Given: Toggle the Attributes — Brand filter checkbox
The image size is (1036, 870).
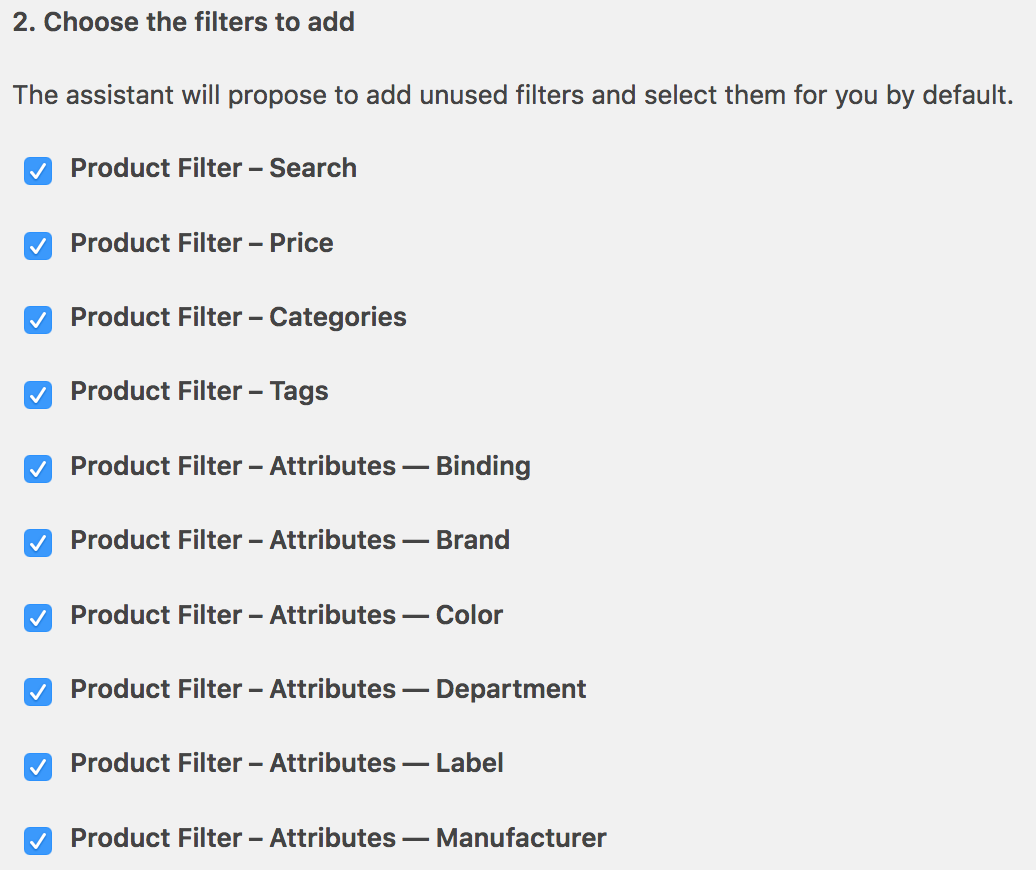Looking at the screenshot, I should pos(38,543).
